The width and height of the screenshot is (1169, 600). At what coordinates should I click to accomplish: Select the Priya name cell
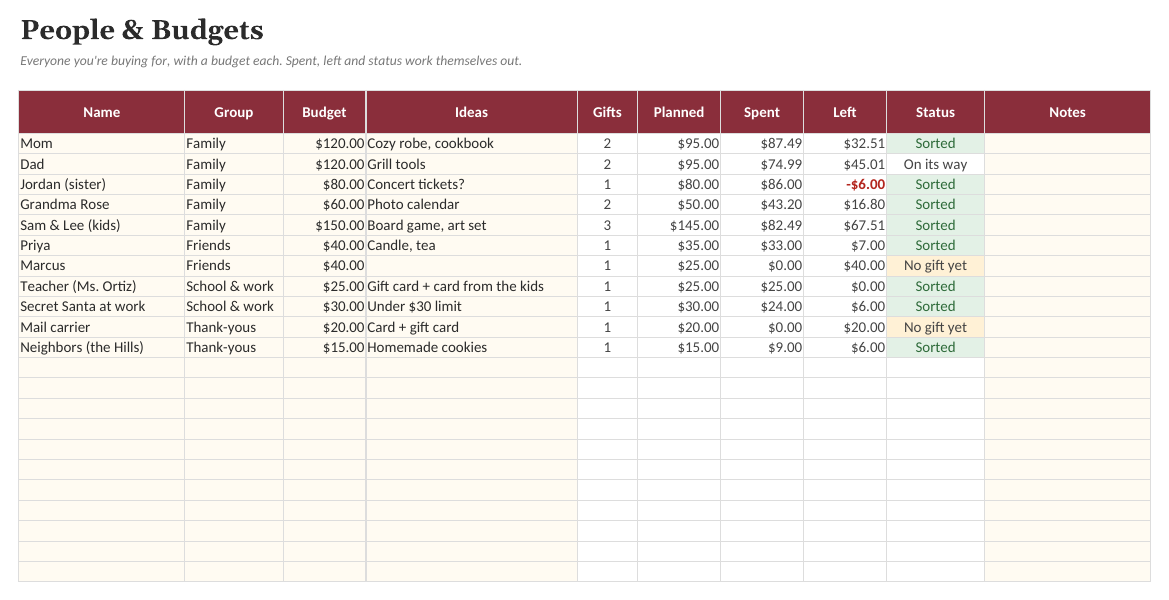tap(101, 245)
